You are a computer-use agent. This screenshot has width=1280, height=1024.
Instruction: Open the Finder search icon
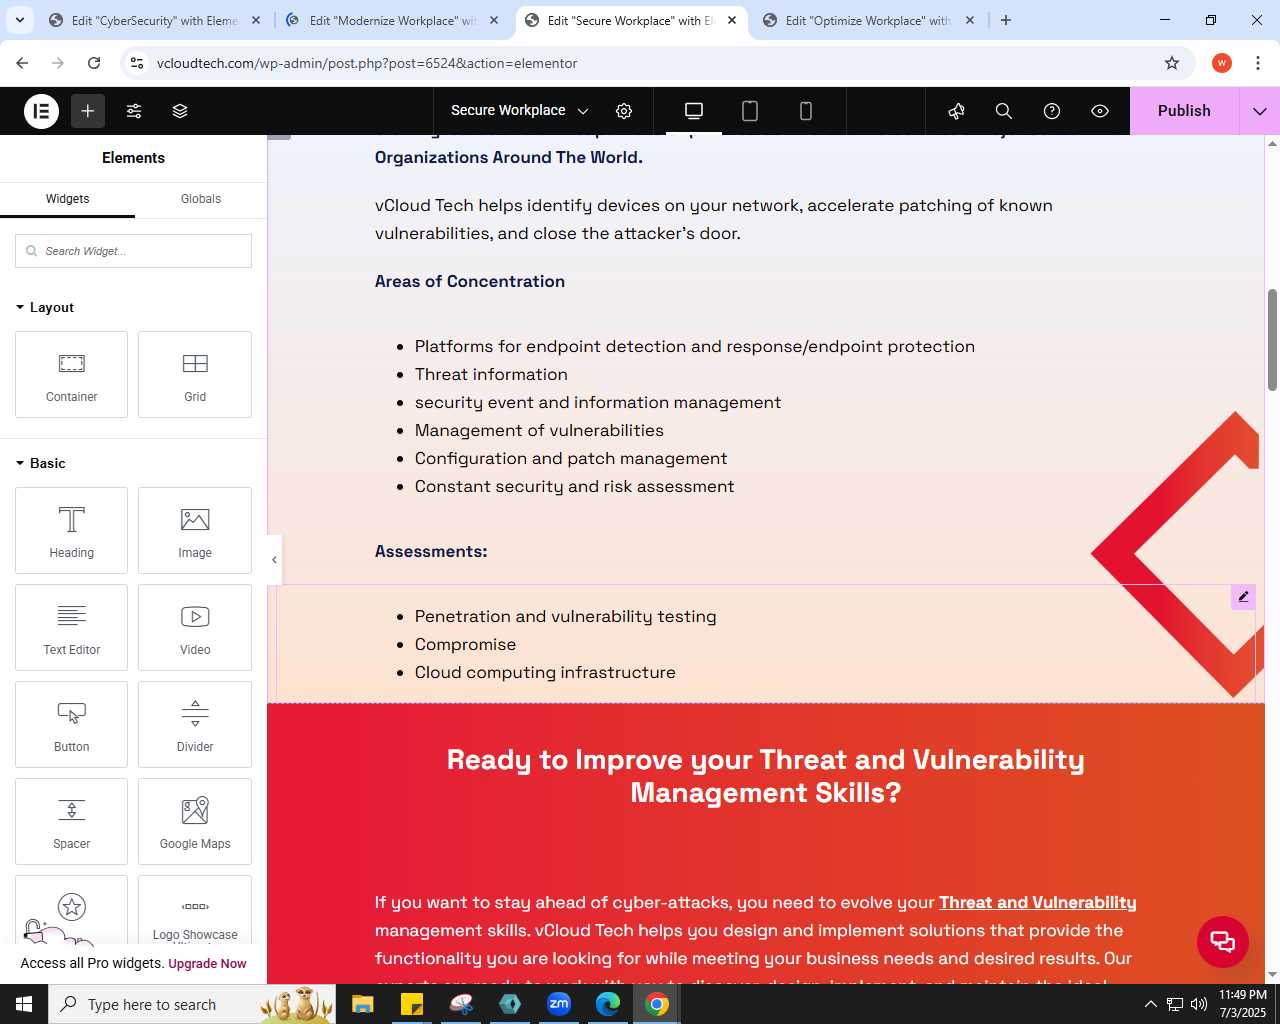pyautogui.click(x=1004, y=111)
